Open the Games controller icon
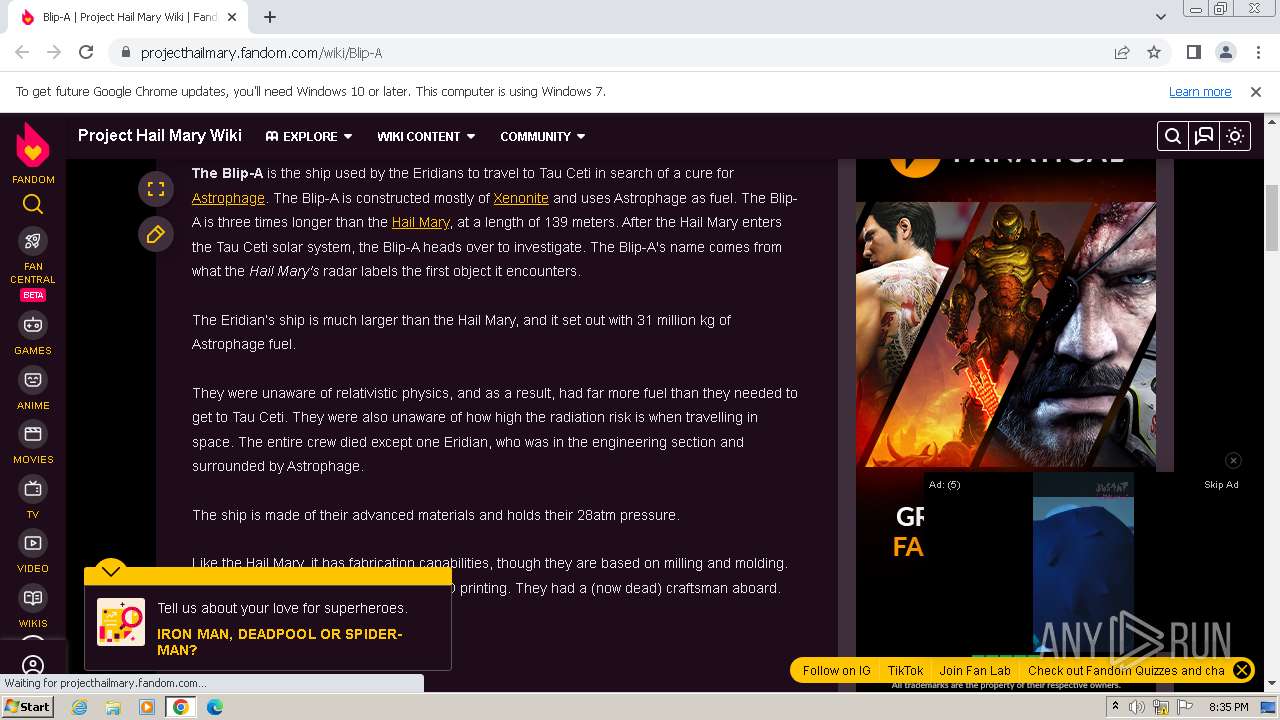The width and height of the screenshot is (1280, 720). (33, 325)
